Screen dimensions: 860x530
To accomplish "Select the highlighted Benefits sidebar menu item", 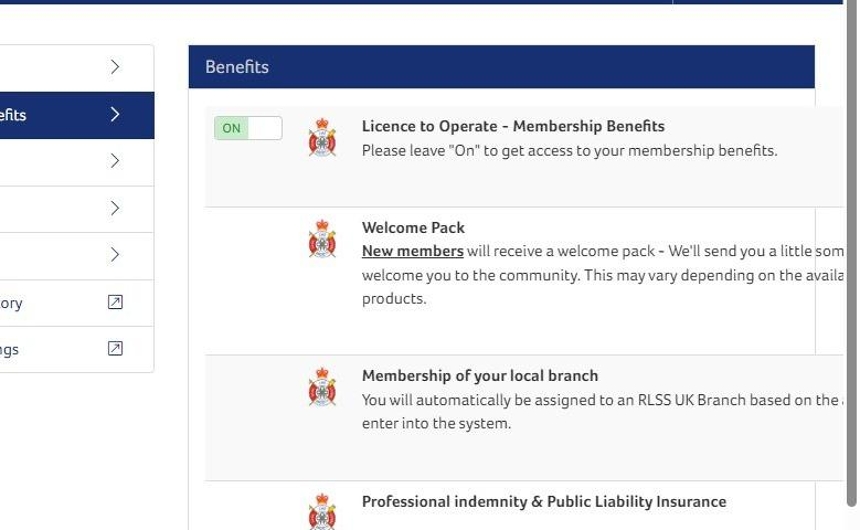I will click(x=77, y=115).
